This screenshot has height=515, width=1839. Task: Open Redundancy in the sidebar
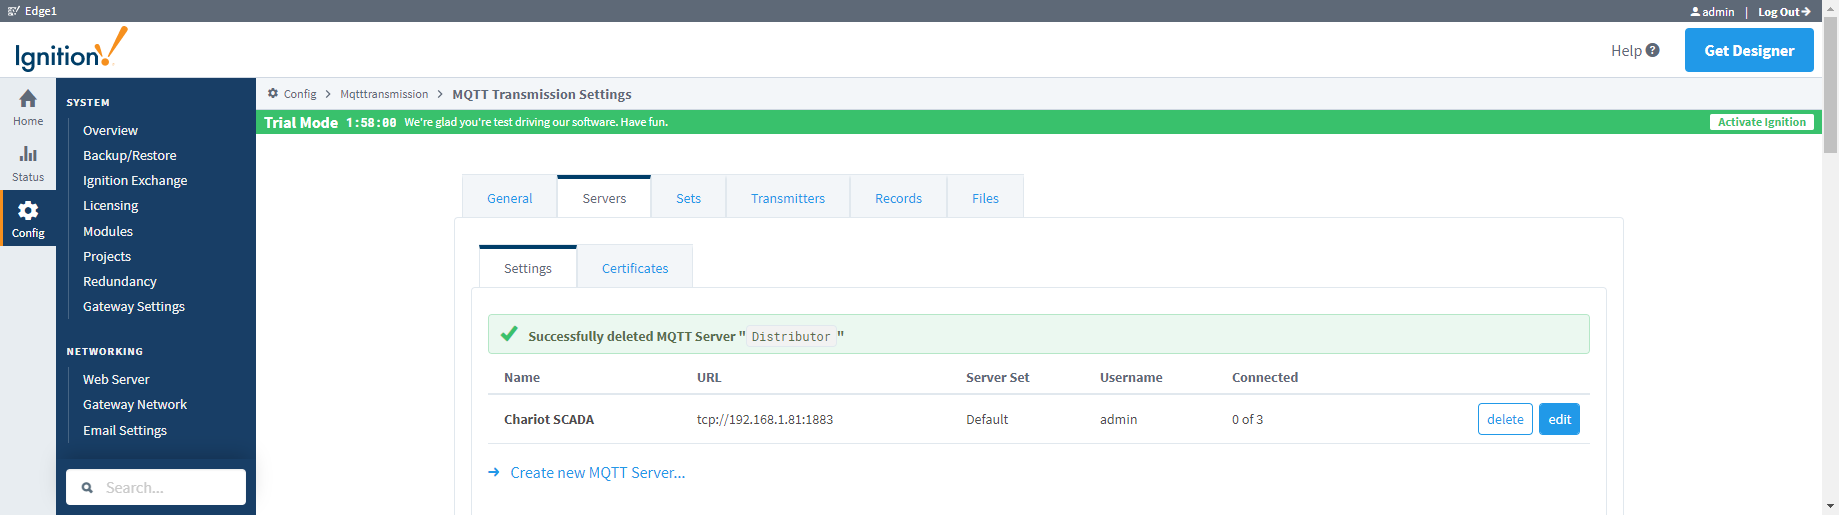point(120,281)
